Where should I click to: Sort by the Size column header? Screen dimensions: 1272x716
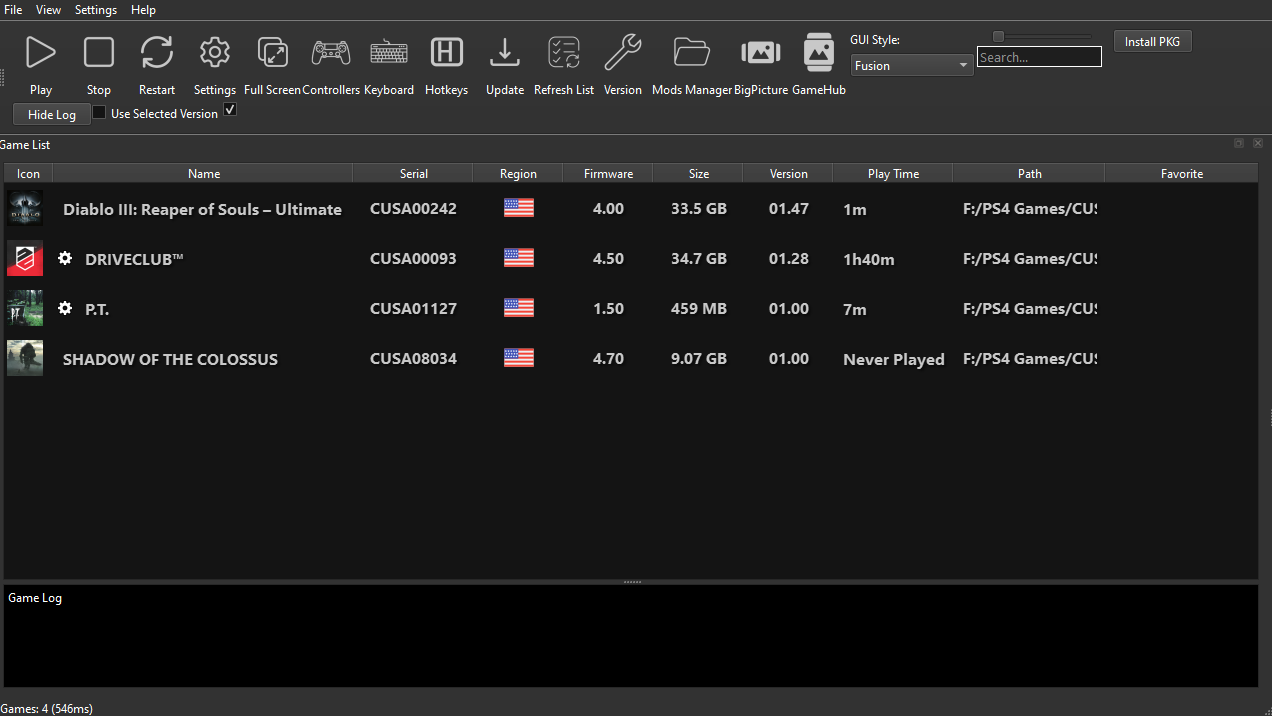click(x=698, y=173)
